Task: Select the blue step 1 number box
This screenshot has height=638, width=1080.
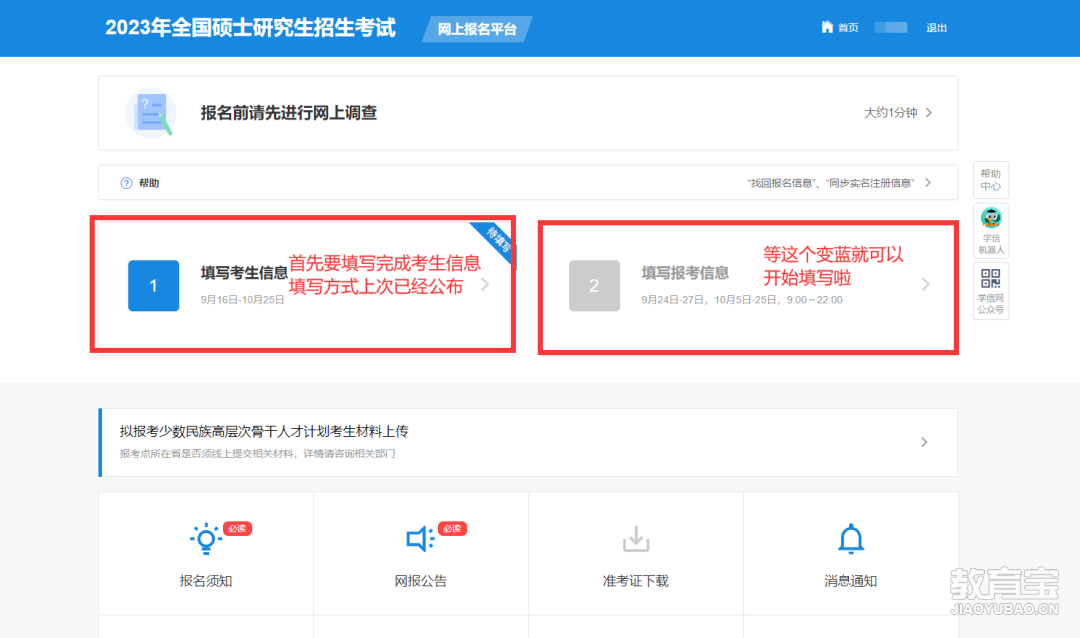Action: click(154, 285)
